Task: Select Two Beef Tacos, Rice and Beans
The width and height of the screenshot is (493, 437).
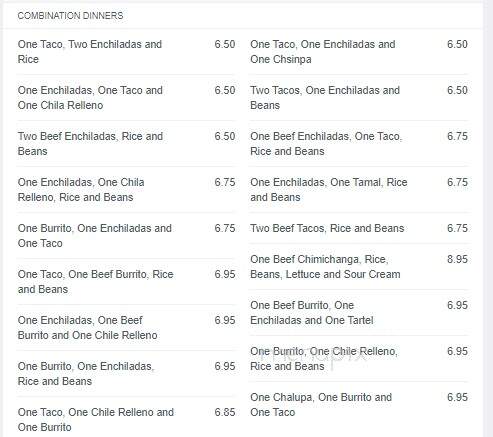Action: click(359, 228)
